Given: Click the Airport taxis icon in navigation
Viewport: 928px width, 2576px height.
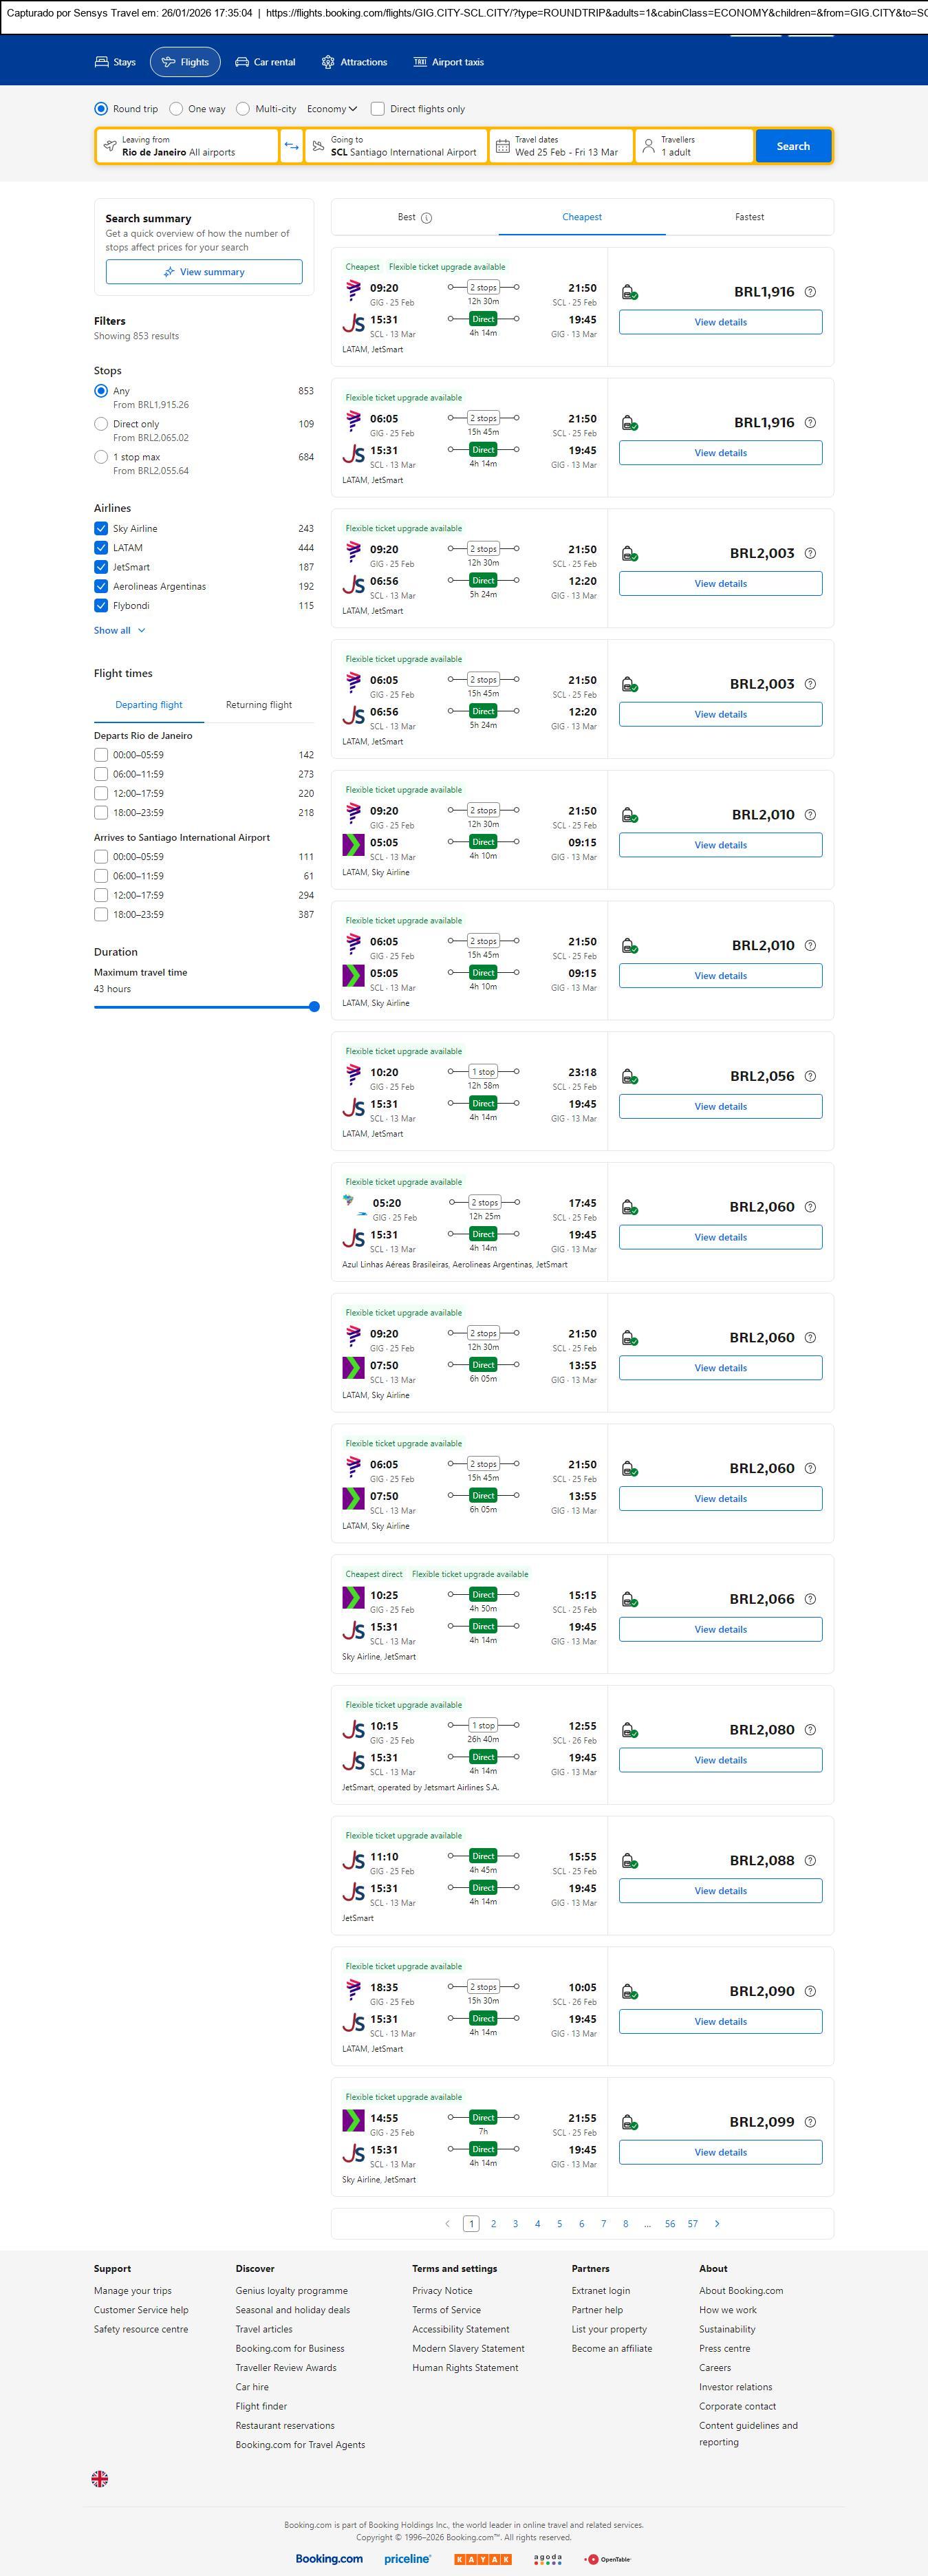Looking at the screenshot, I should tap(420, 62).
